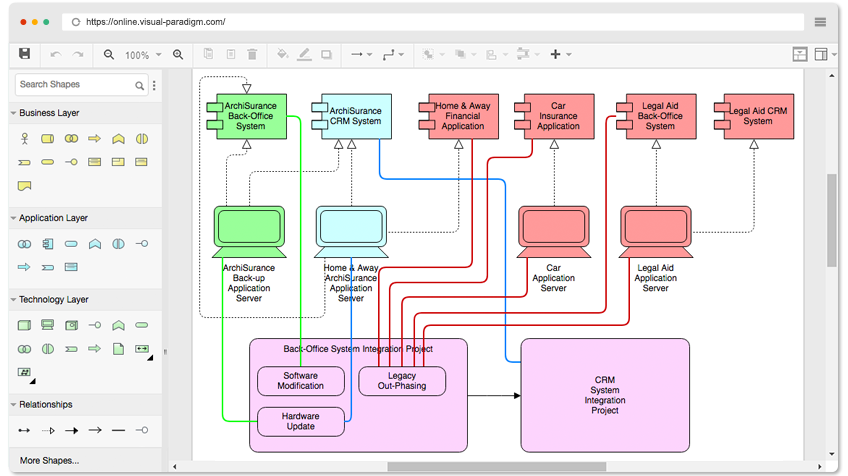Click the zoom in magnifier
Viewport: 848px width, 476px height.
click(178, 55)
